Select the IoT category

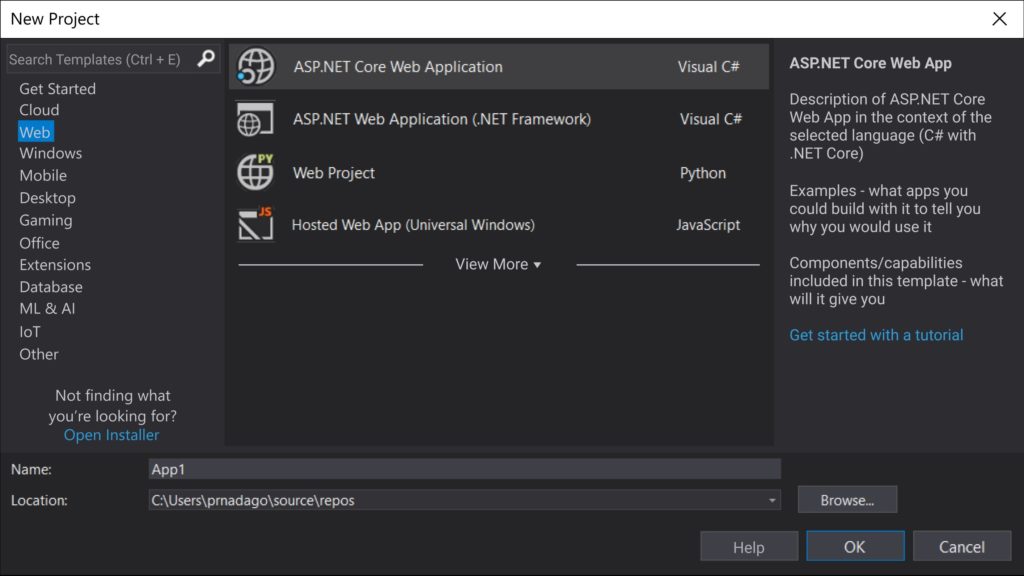click(x=30, y=331)
